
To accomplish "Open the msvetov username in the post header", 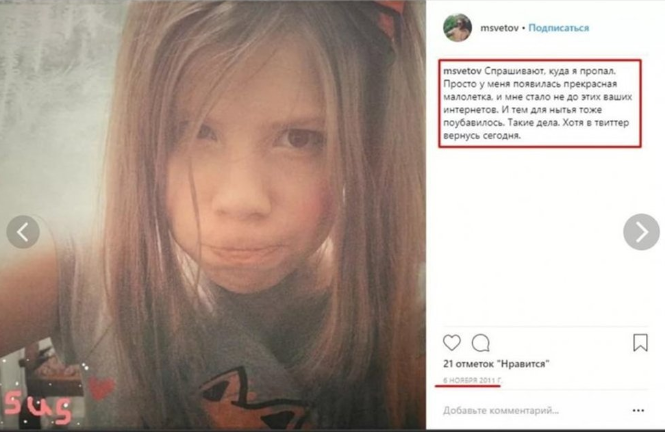I will click(499, 28).
